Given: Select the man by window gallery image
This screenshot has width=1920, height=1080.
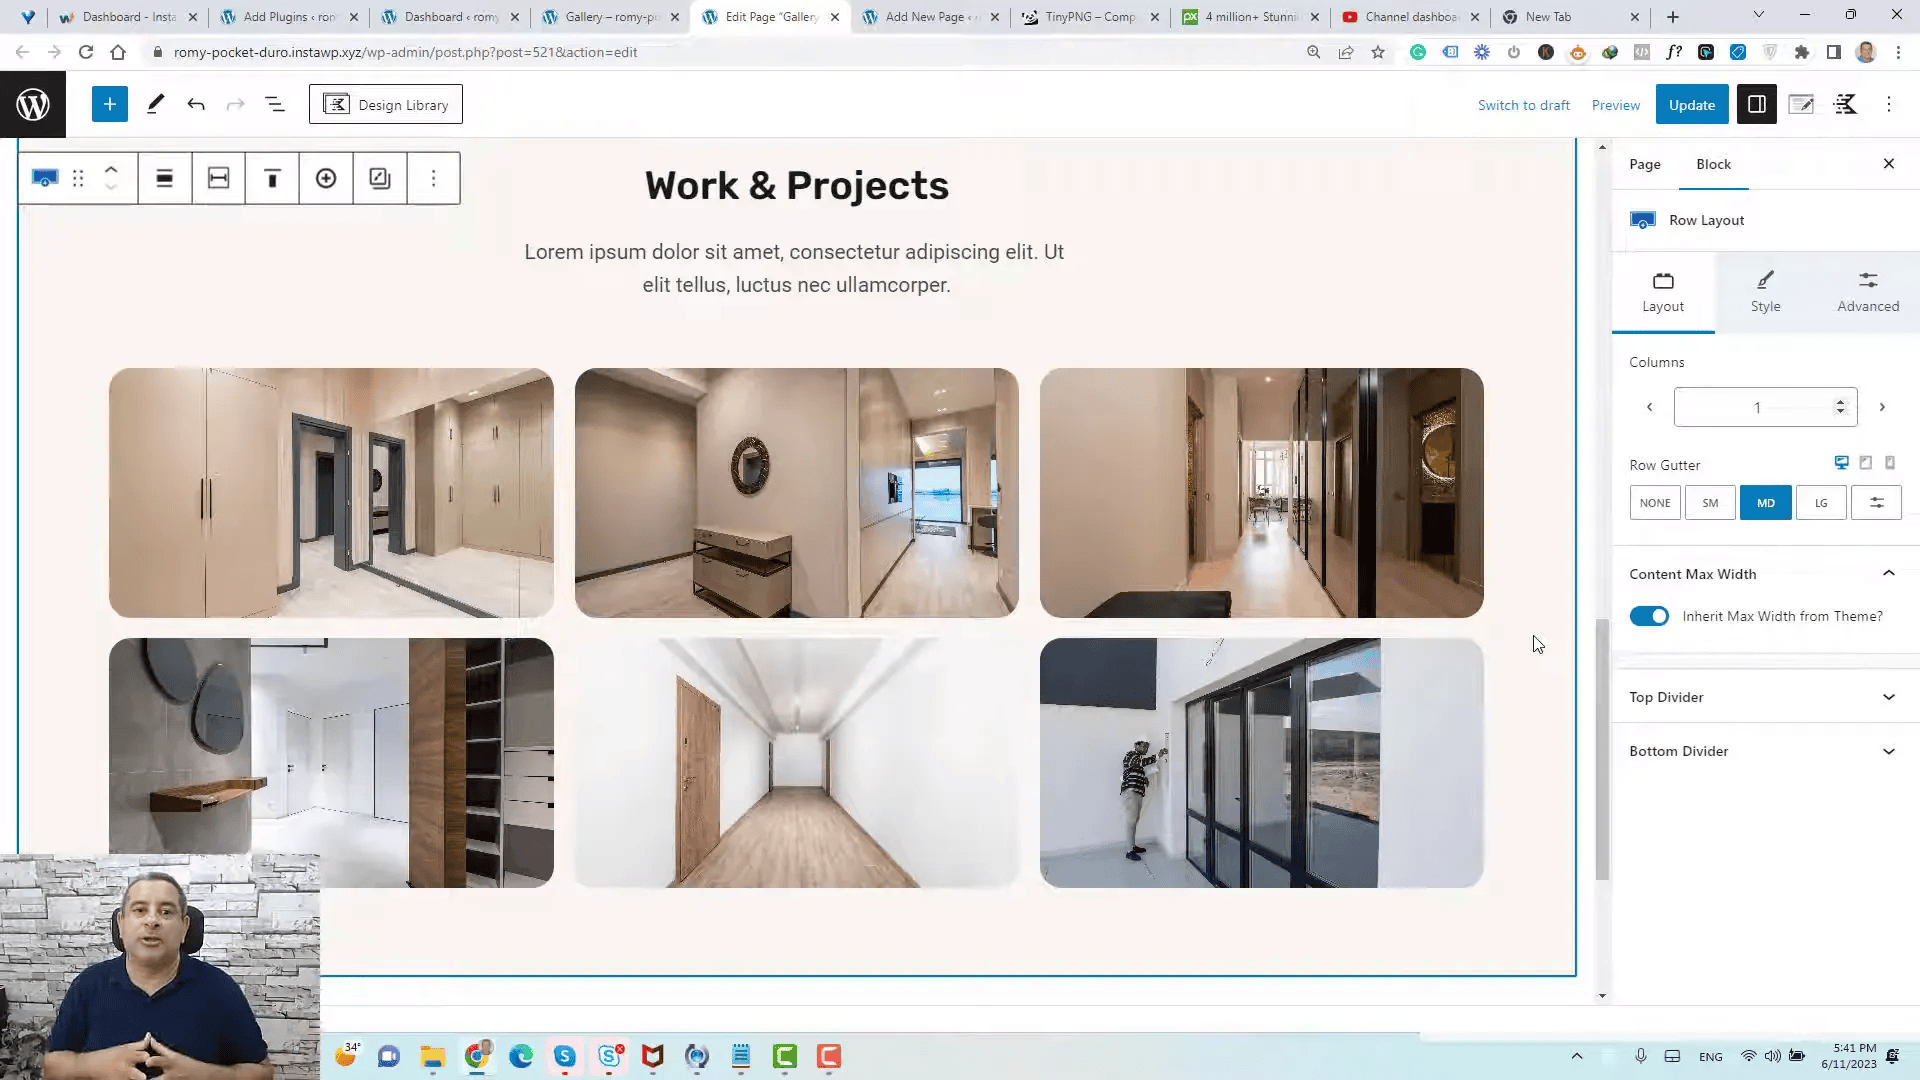Looking at the screenshot, I should pyautogui.click(x=1262, y=763).
